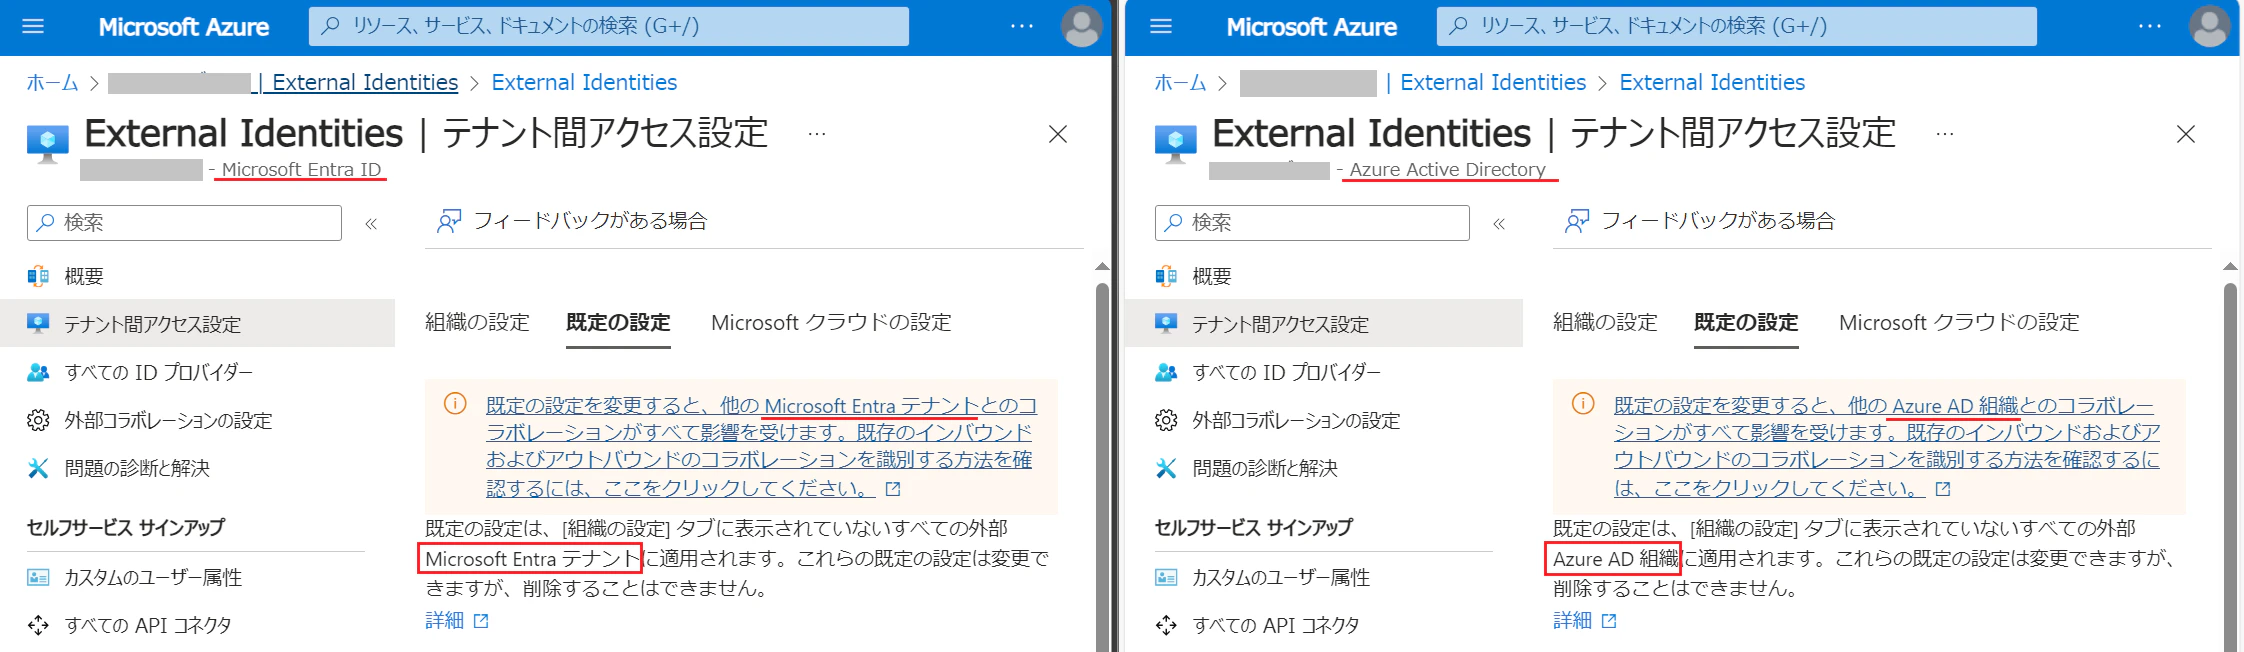Click the 概要 icon in the left sidebar
Image resolution: width=2244 pixels, height=652 pixels.
click(x=38, y=276)
